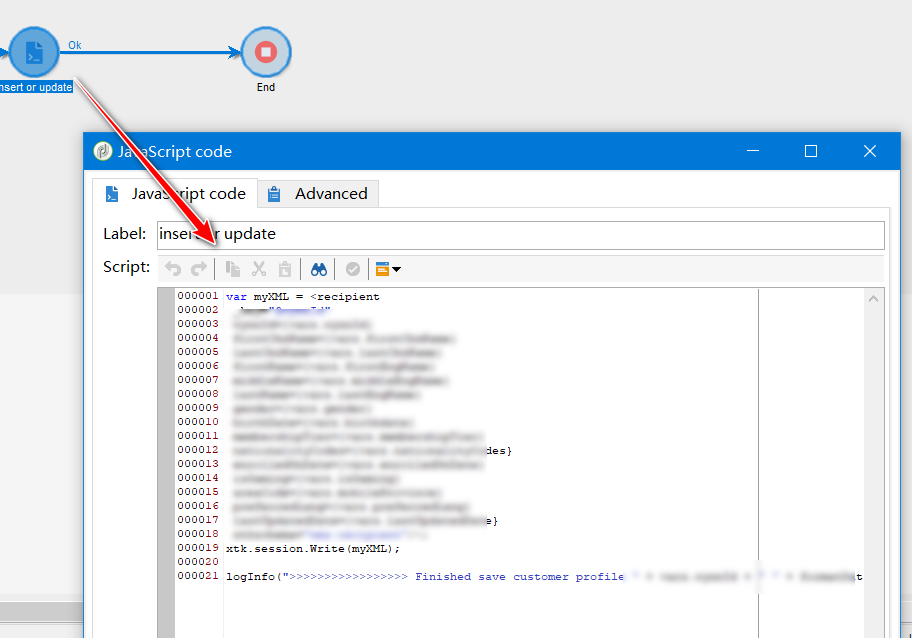Screen dimensions: 912x638
Task: Open the display options icon next to the toolbar
Action: point(381,268)
